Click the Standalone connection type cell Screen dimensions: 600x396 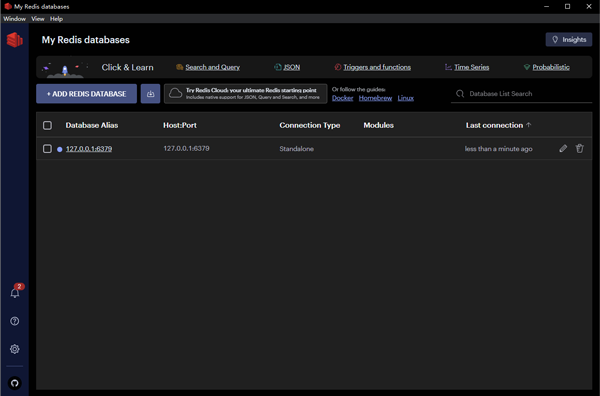coord(297,149)
